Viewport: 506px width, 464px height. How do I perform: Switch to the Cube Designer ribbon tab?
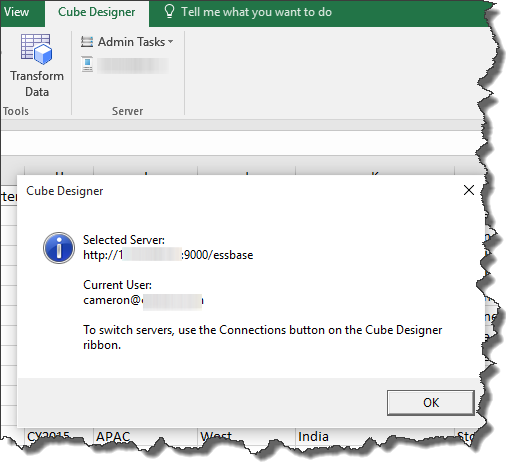(97, 12)
